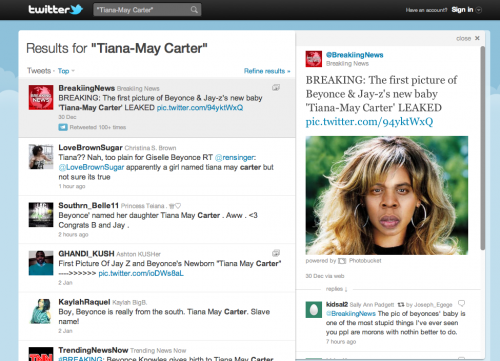This screenshot has width=500, height=361.
Task: Click reply bubble icon on kidsal2 reply
Action: click(461, 303)
